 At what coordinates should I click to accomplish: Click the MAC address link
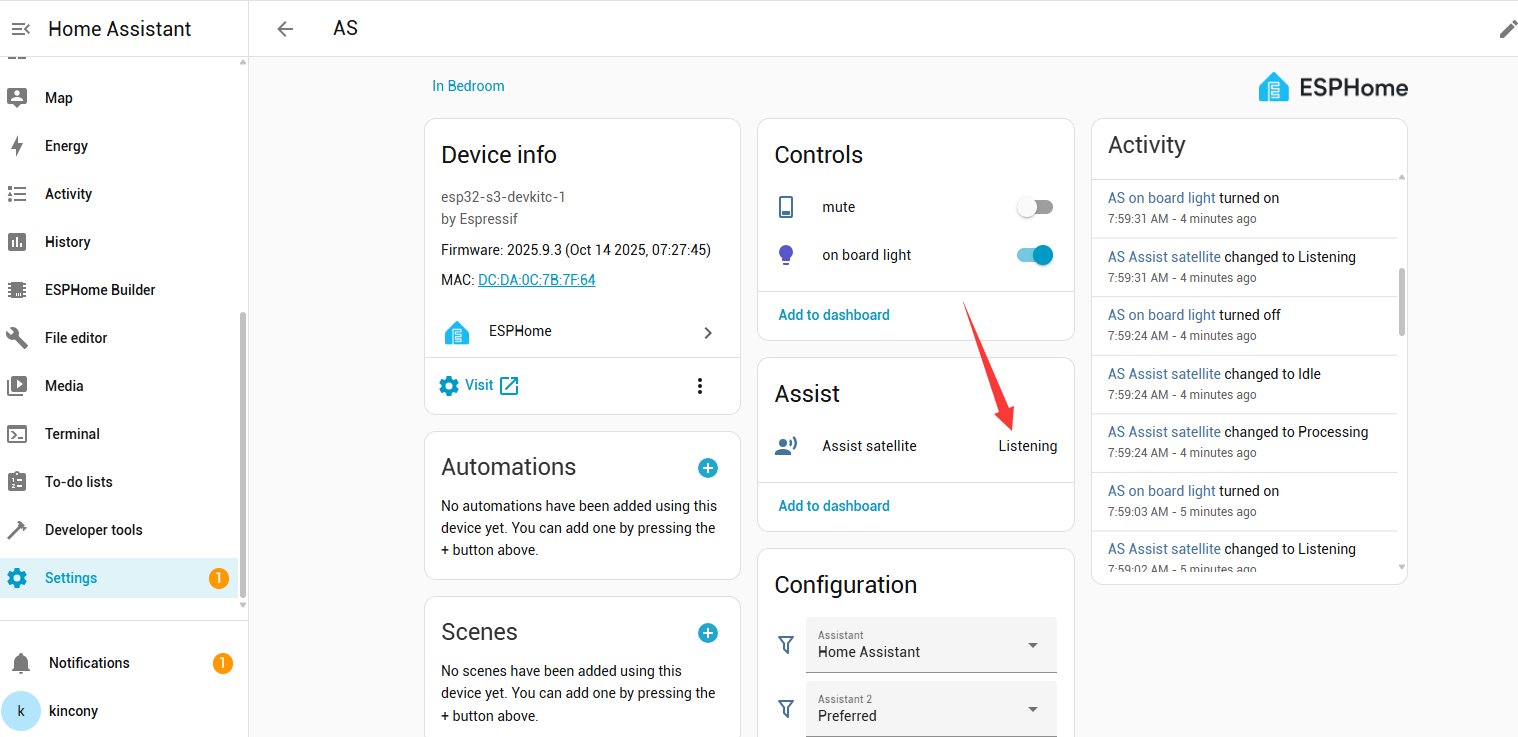coord(536,280)
